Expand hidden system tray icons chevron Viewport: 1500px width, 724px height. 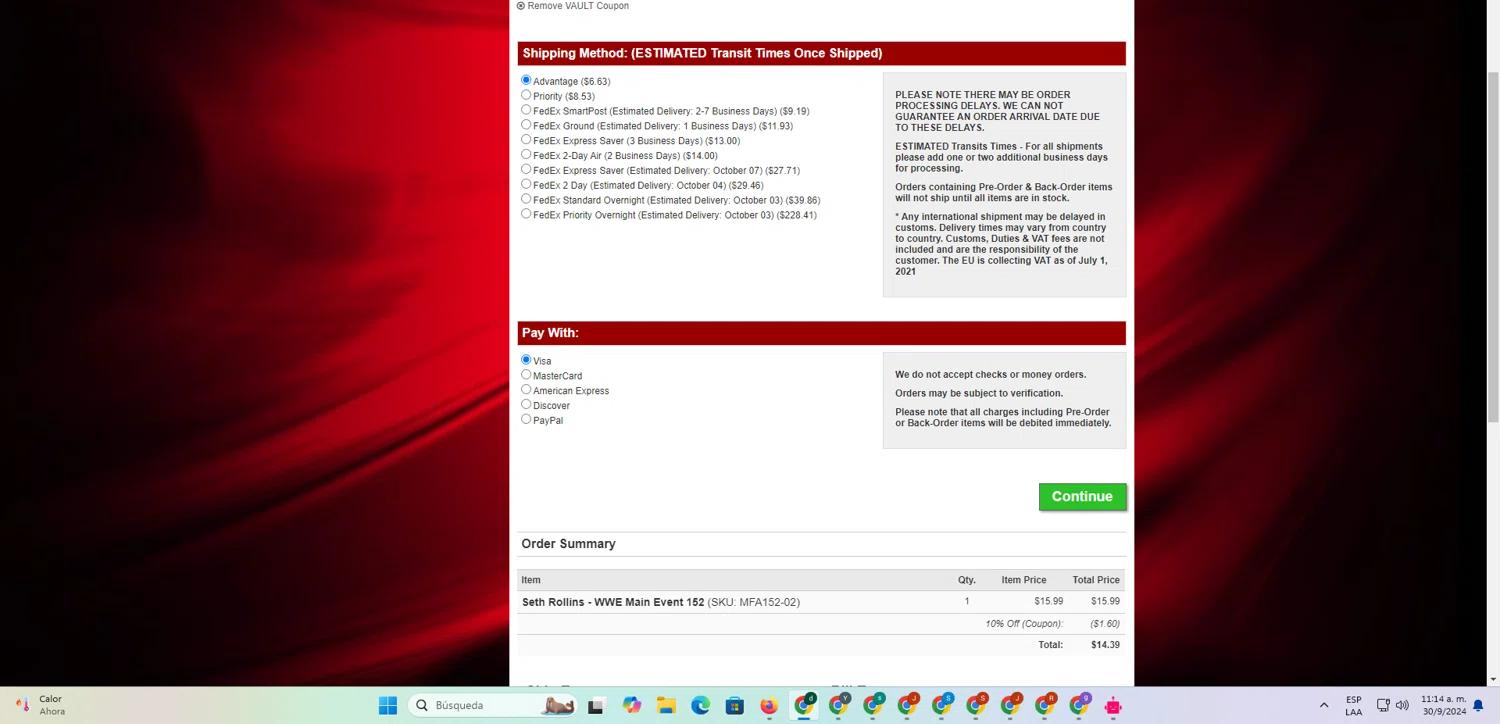[x=1324, y=706]
